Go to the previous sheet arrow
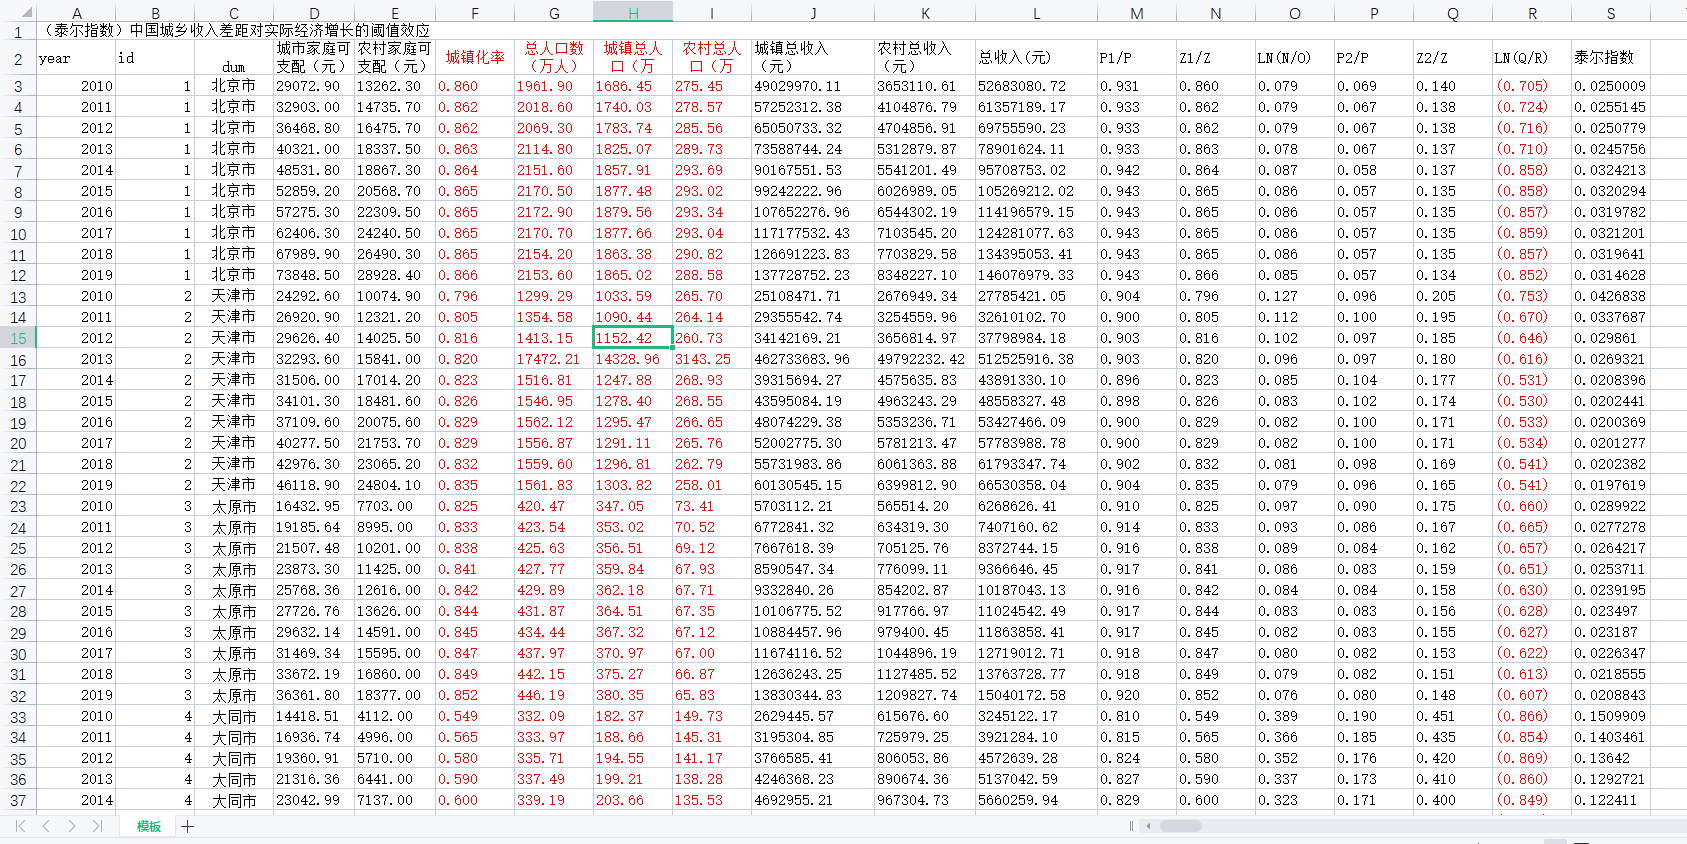This screenshot has width=1687, height=844. pos(46,826)
